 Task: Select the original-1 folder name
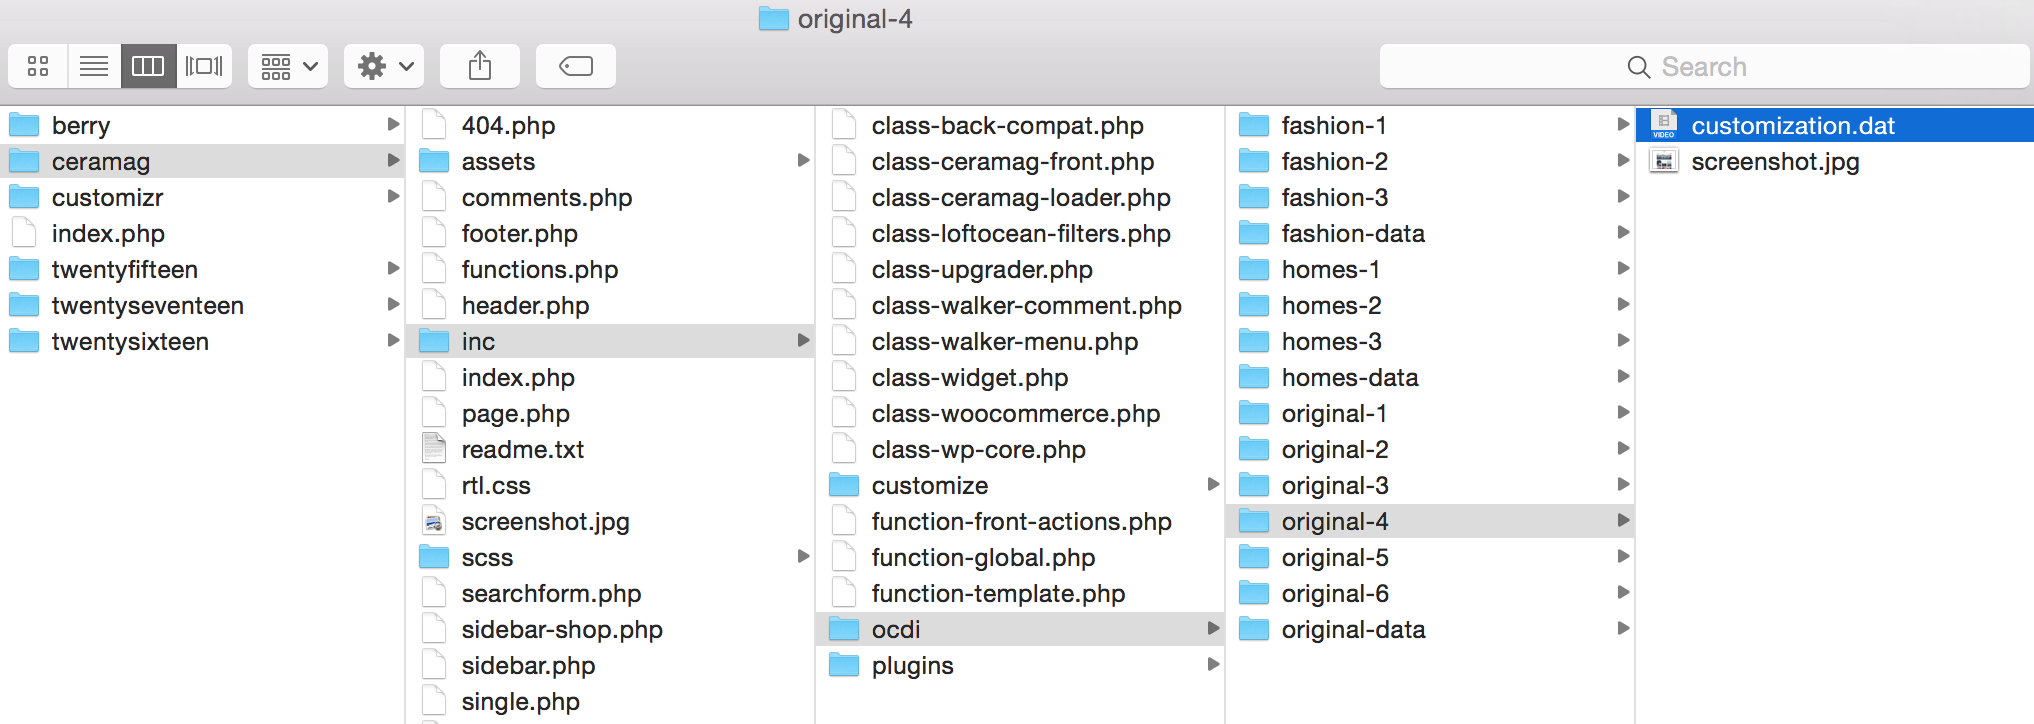tap(1335, 413)
